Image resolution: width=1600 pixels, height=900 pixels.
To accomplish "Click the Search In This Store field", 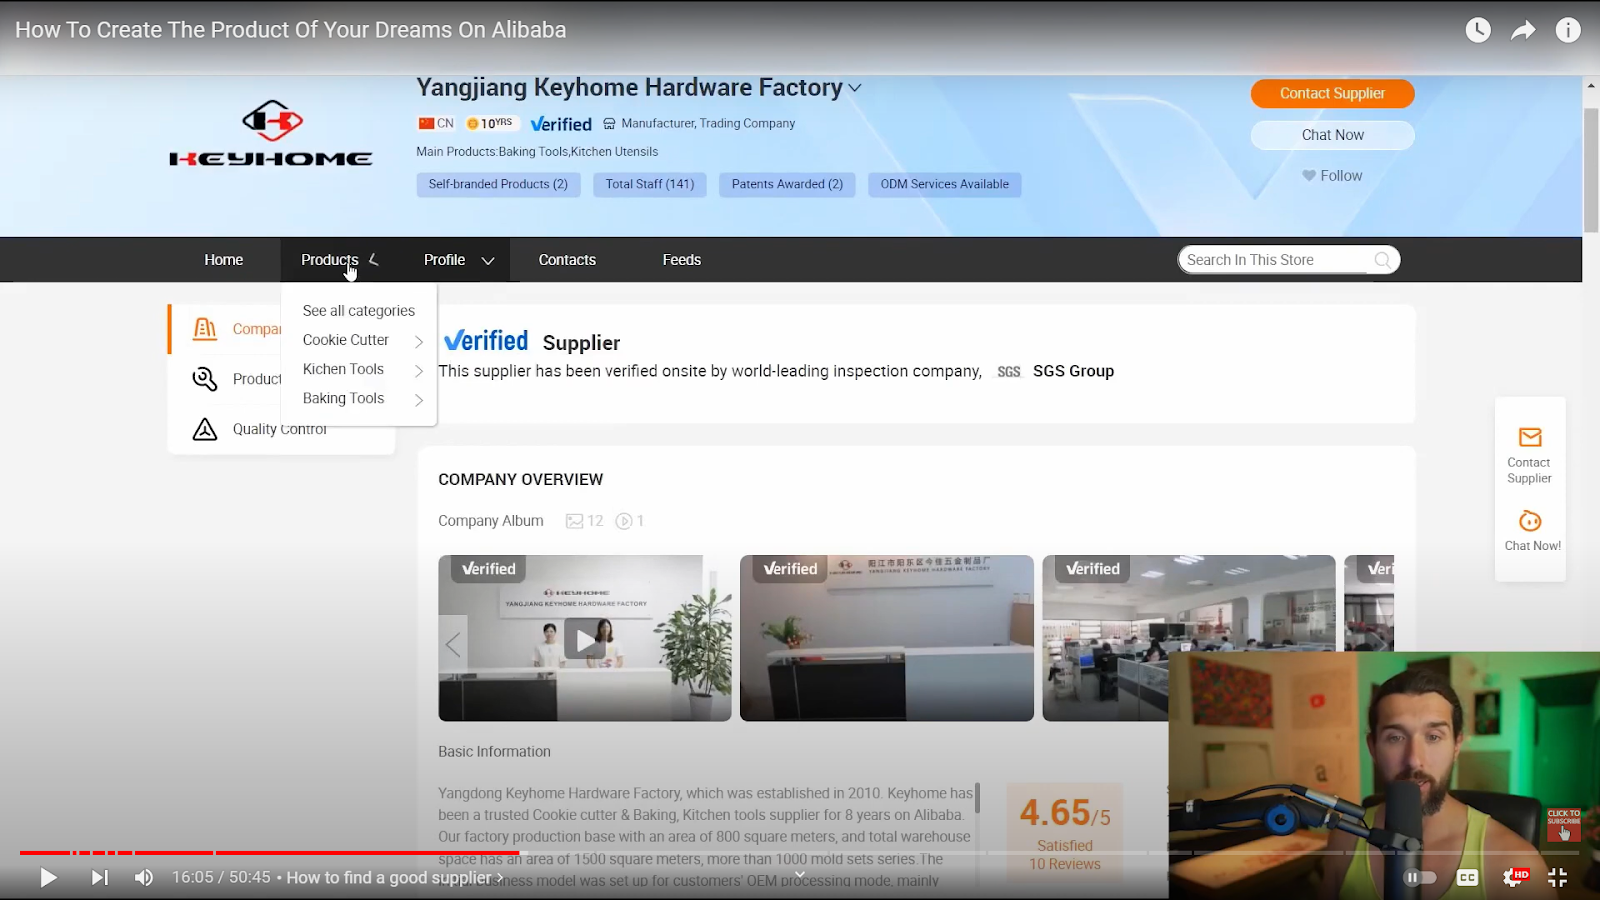I will coord(1275,260).
